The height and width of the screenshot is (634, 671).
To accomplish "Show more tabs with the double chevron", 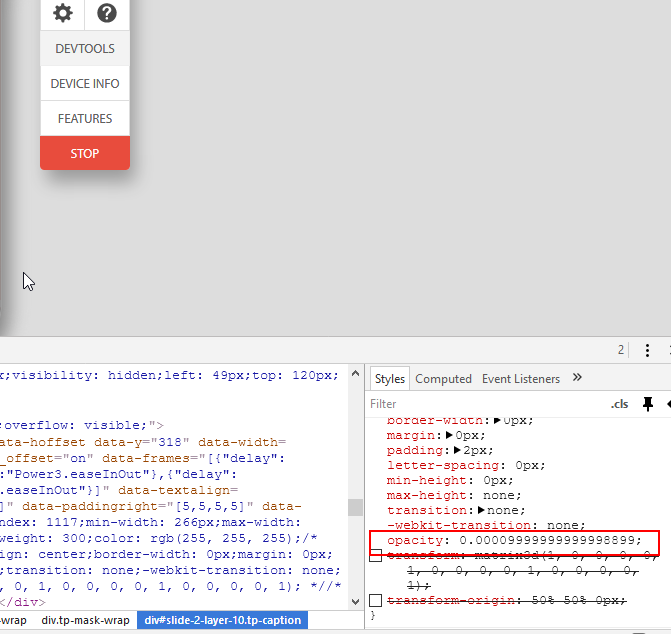I will click(x=577, y=378).
